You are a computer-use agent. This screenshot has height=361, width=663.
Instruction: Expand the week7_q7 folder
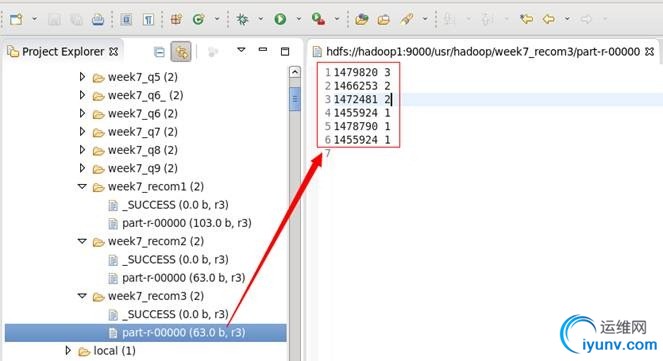pyautogui.click(x=82, y=131)
